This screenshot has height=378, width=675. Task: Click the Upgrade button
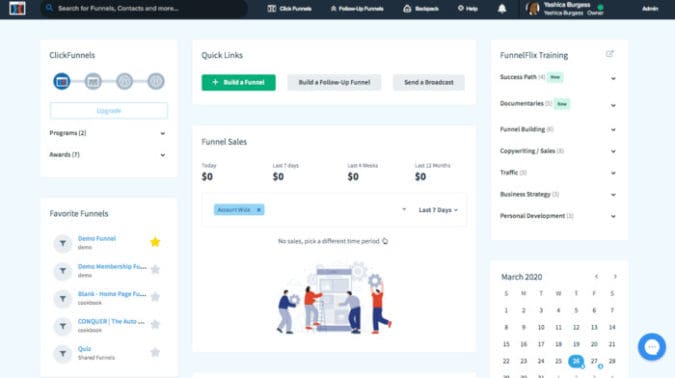pos(108,111)
